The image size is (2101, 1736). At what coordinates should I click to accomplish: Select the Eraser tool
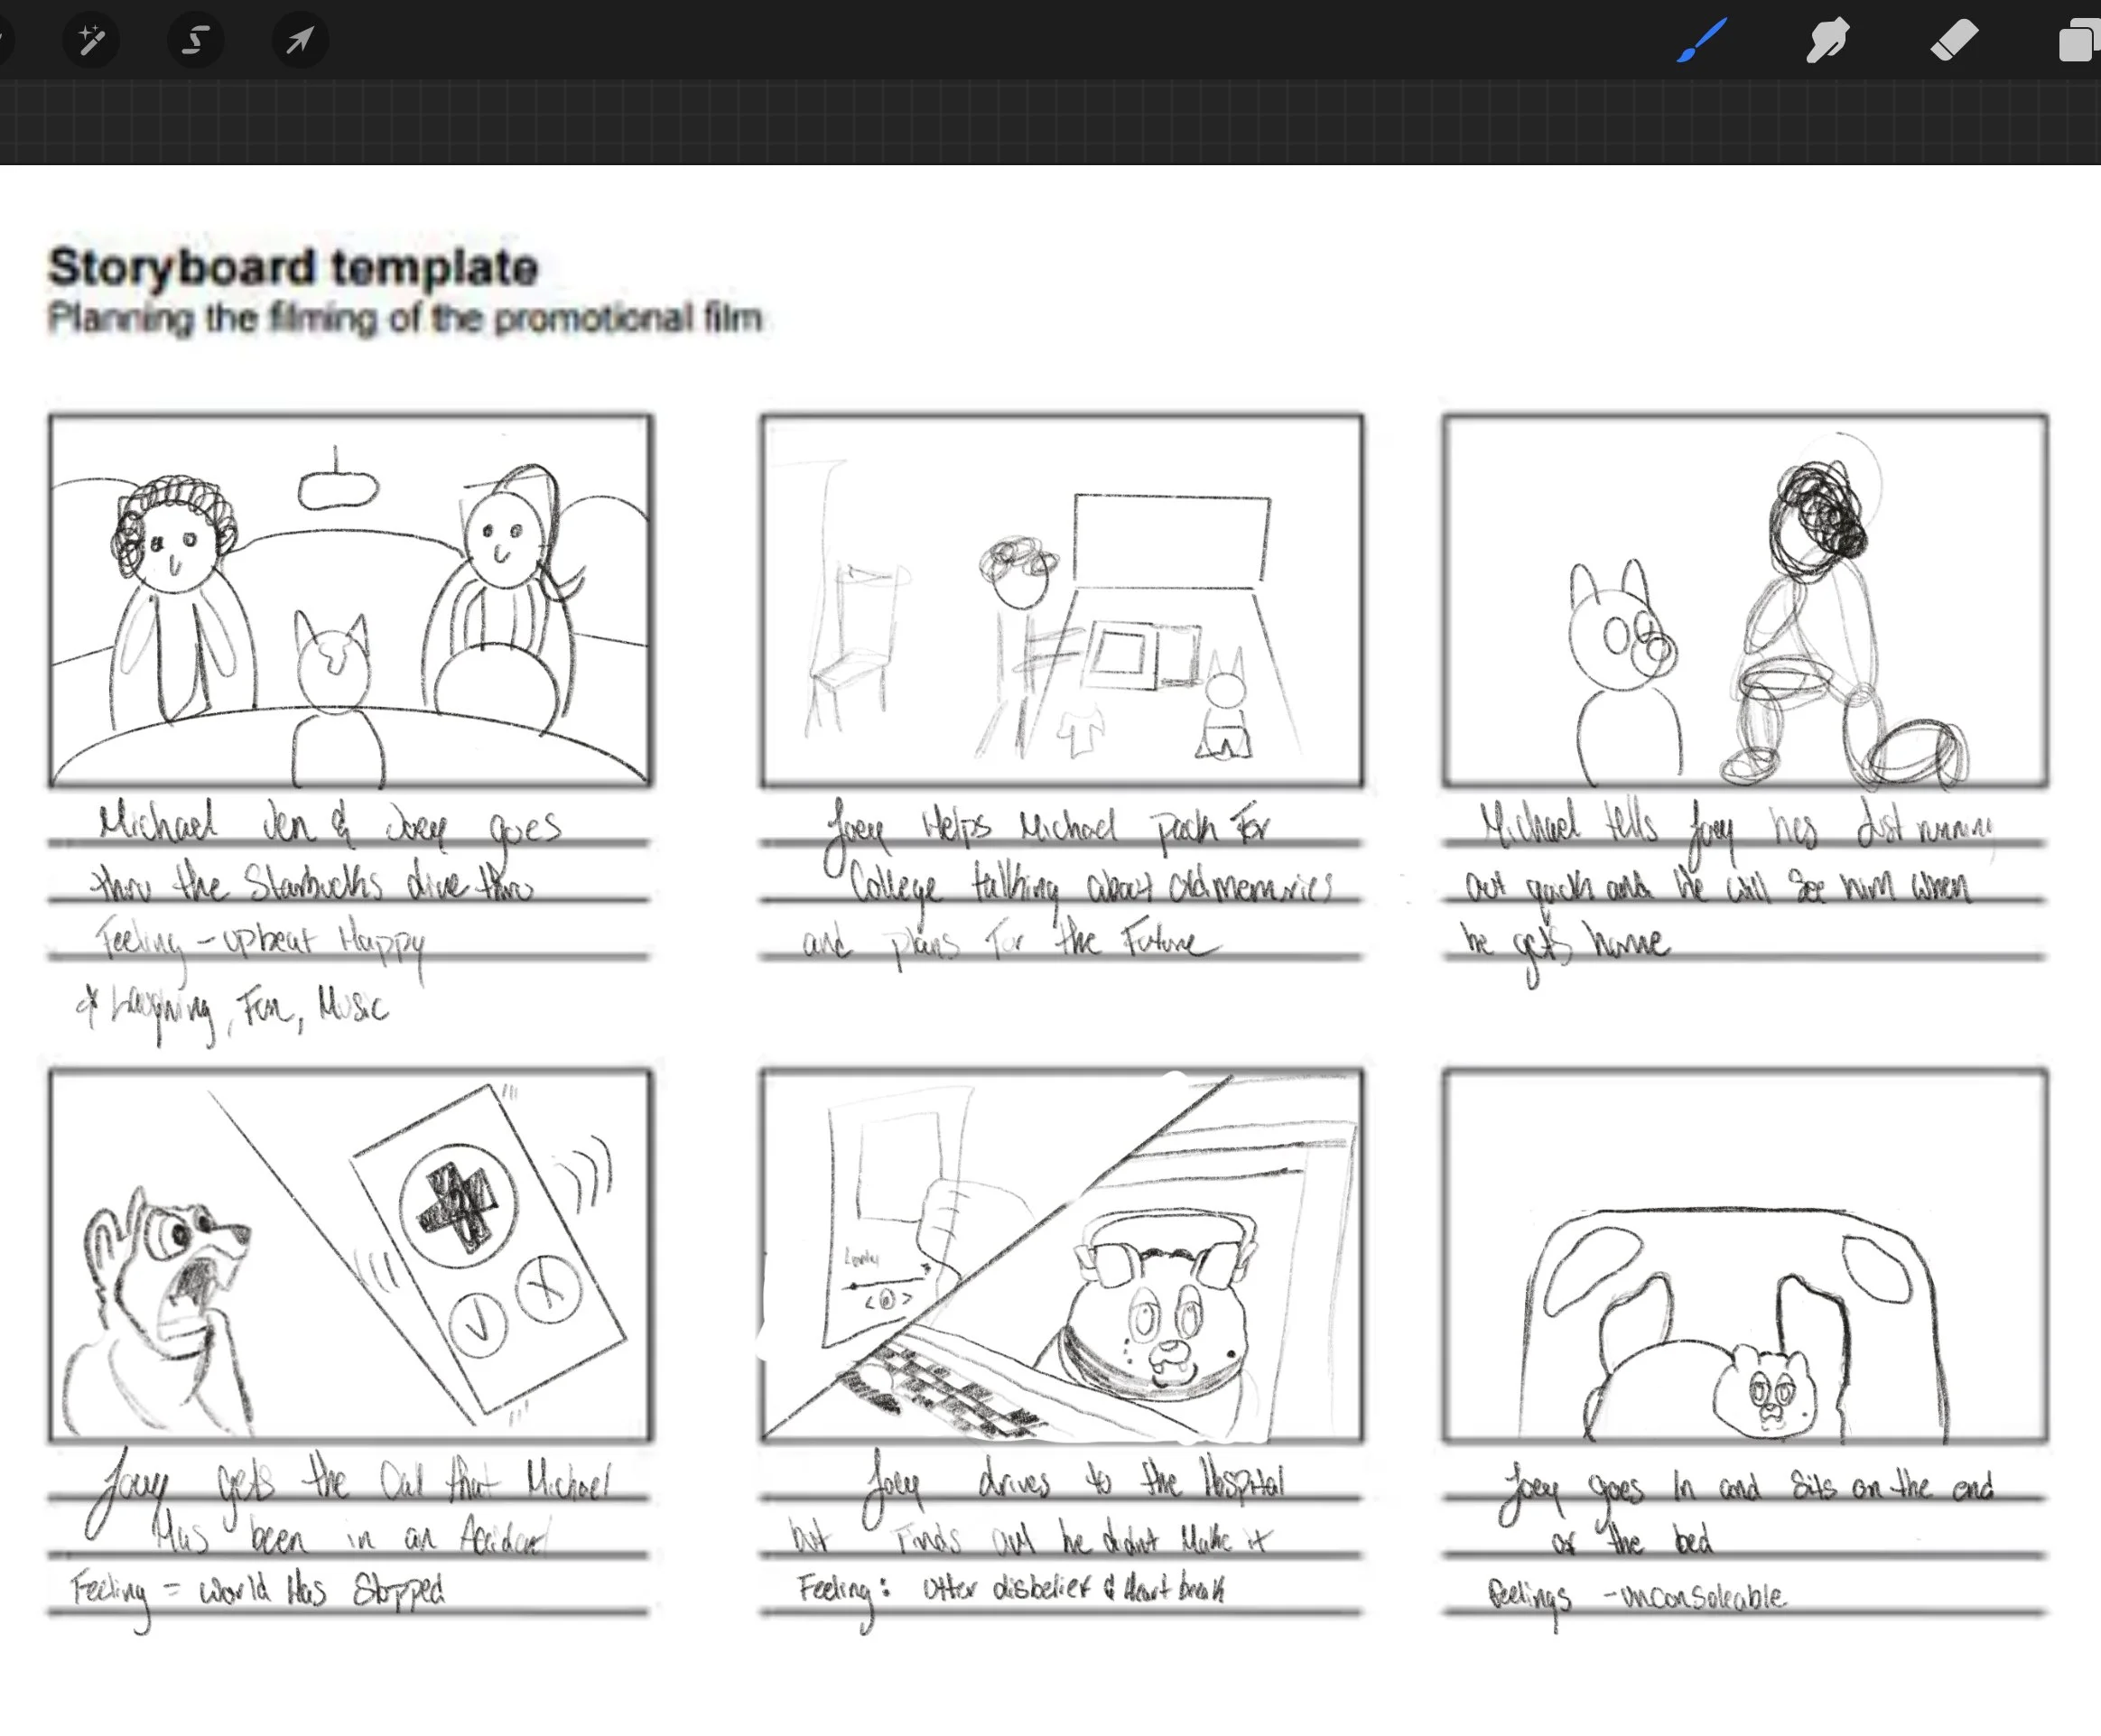[1953, 40]
